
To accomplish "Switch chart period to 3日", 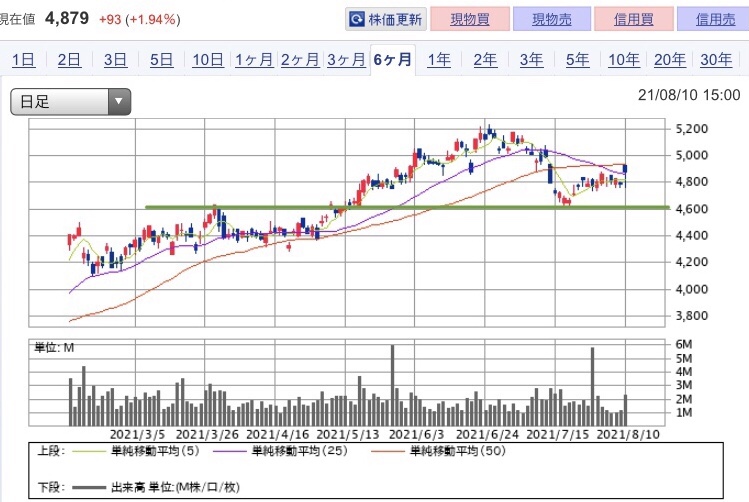I will (x=115, y=60).
